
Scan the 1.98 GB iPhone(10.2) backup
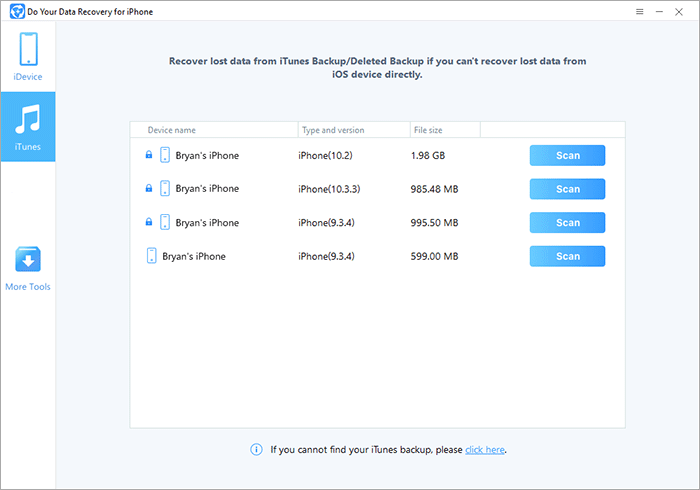tap(567, 155)
